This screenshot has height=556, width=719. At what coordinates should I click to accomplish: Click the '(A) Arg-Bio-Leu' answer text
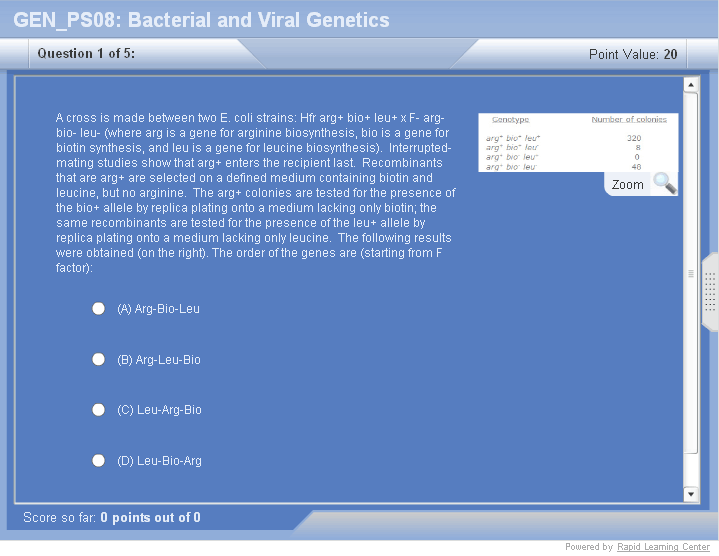(158, 309)
